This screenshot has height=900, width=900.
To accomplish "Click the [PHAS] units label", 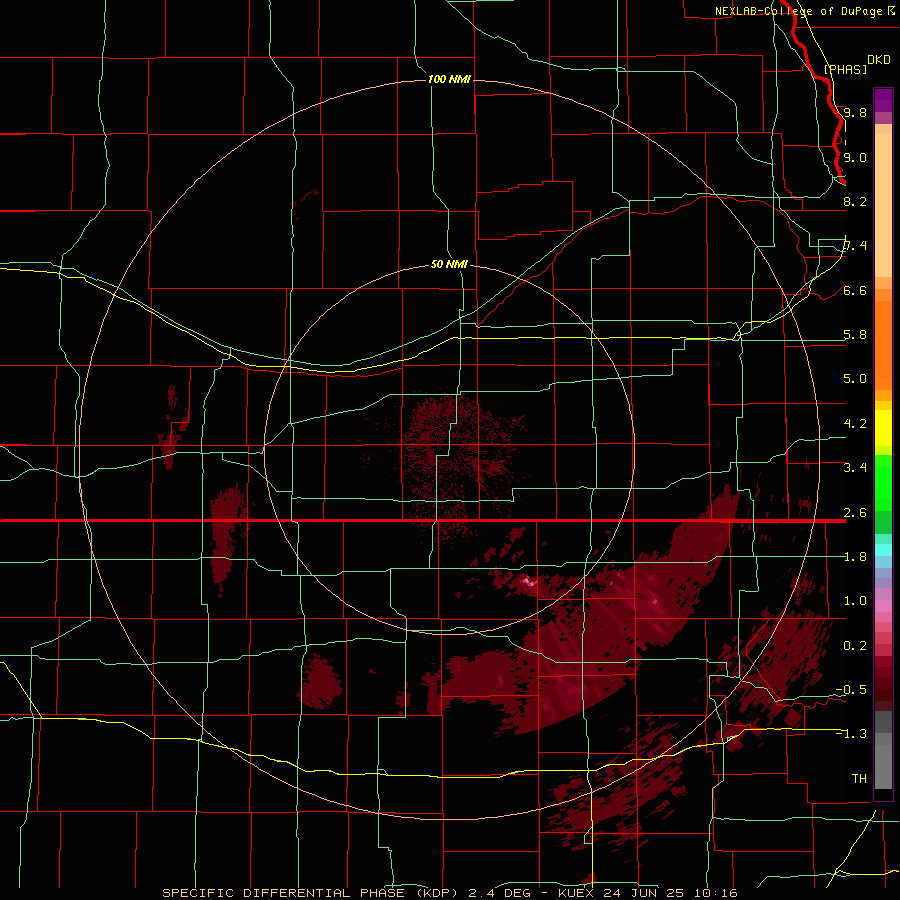I will (x=845, y=69).
